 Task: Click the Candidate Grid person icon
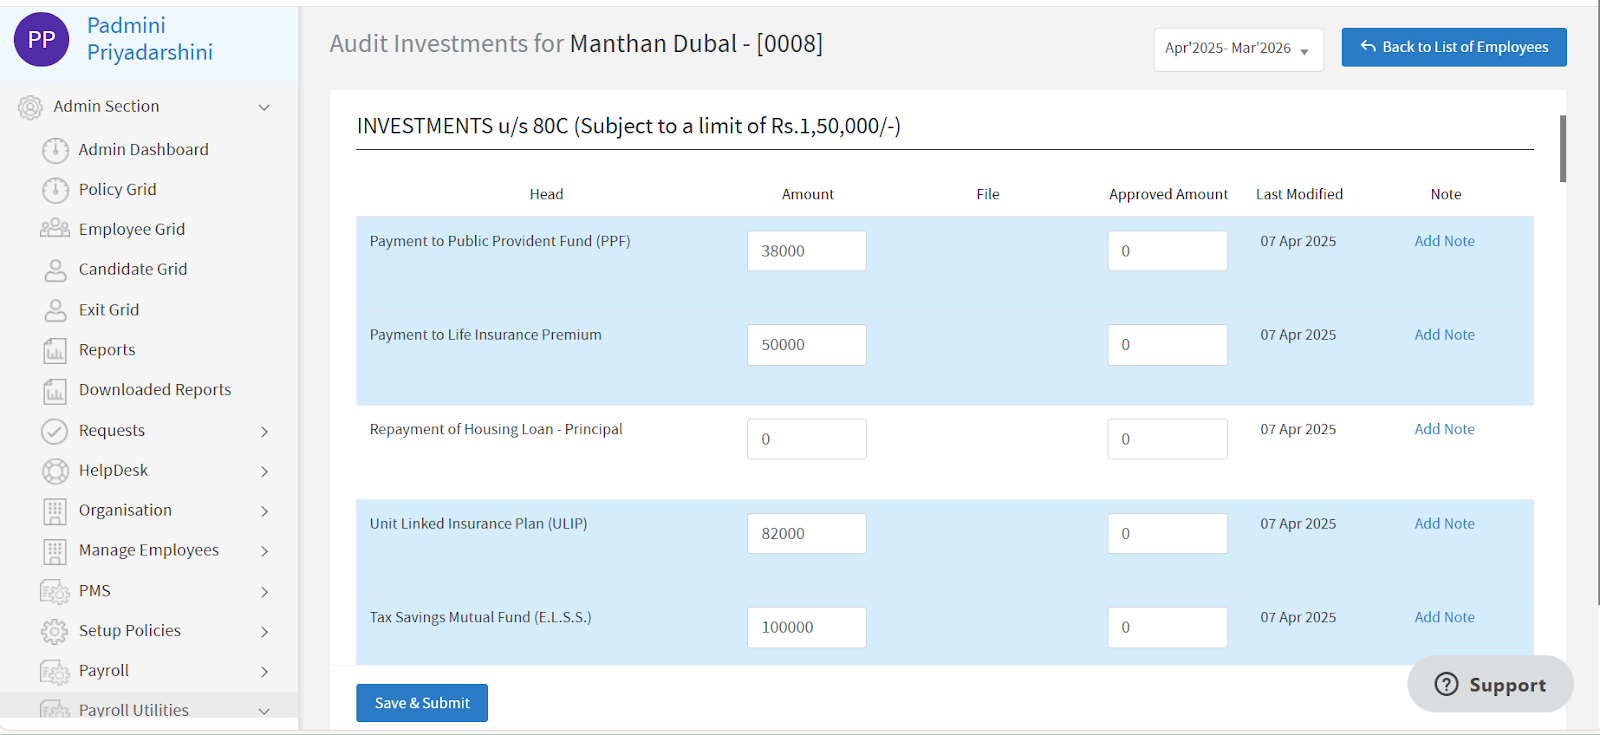click(55, 270)
